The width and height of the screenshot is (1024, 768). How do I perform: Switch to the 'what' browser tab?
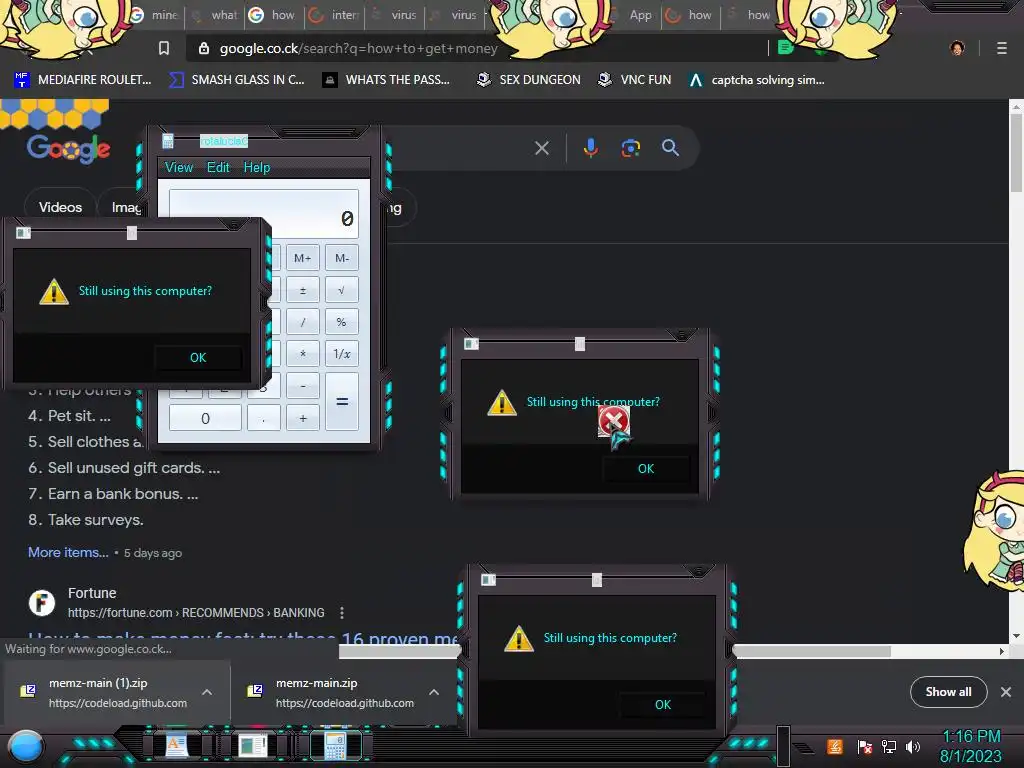point(216,15)
